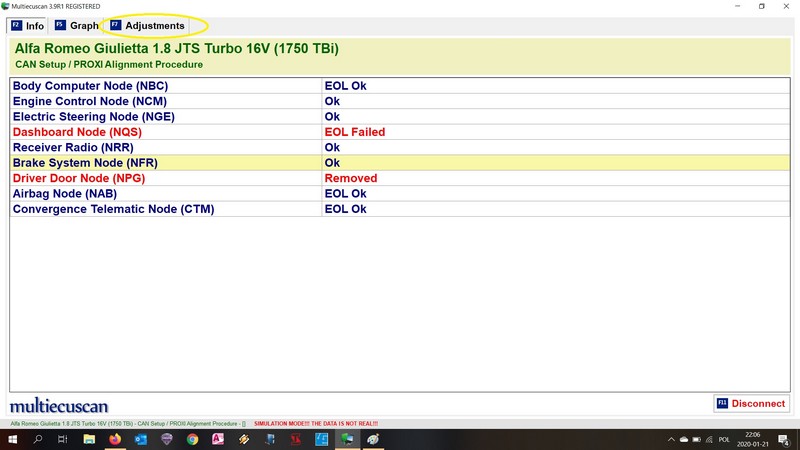Click the SIMULATION MODE status bar warning
The width and height of the screenshot is (800, 450).
316,423
